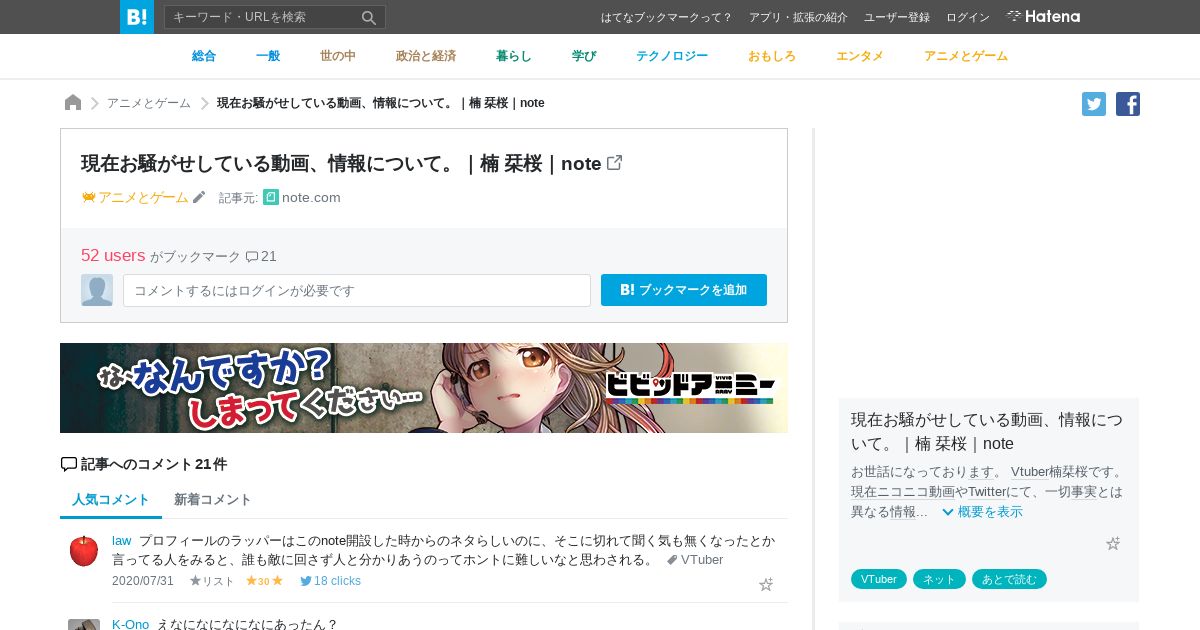Click the あとで読む tag pill
Viewport: 1200px width, 630px height.
pos(1009,579)
